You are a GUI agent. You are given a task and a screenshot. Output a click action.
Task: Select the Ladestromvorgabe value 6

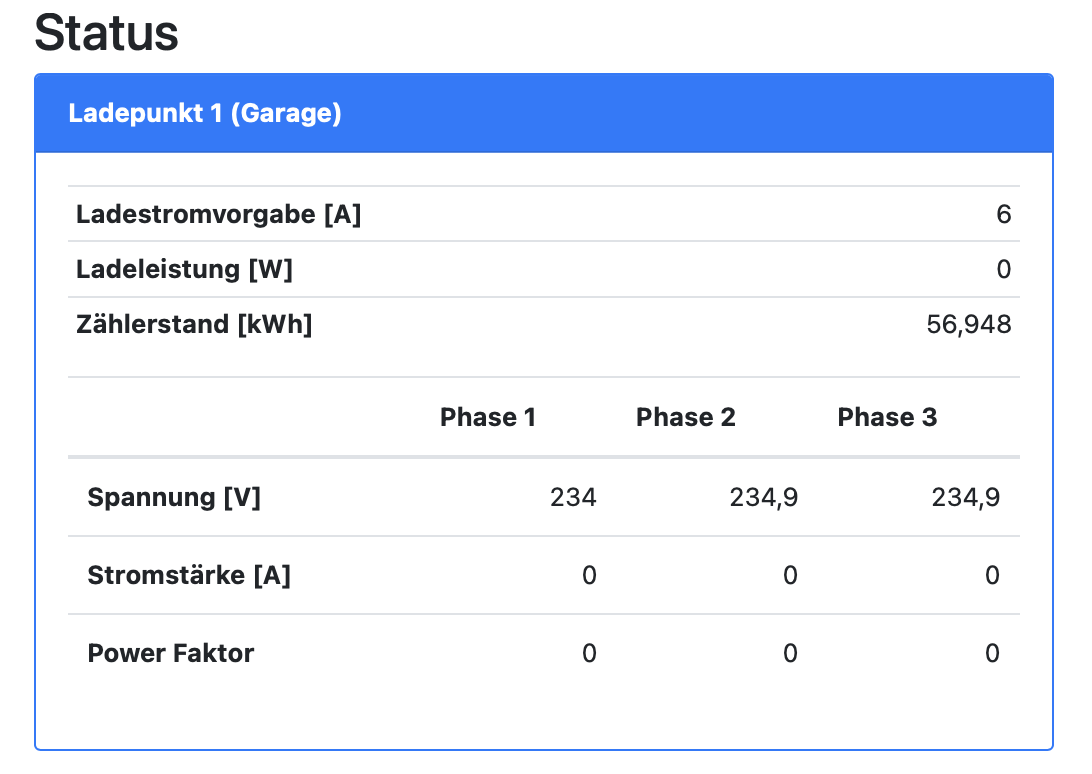point(1003,214)
